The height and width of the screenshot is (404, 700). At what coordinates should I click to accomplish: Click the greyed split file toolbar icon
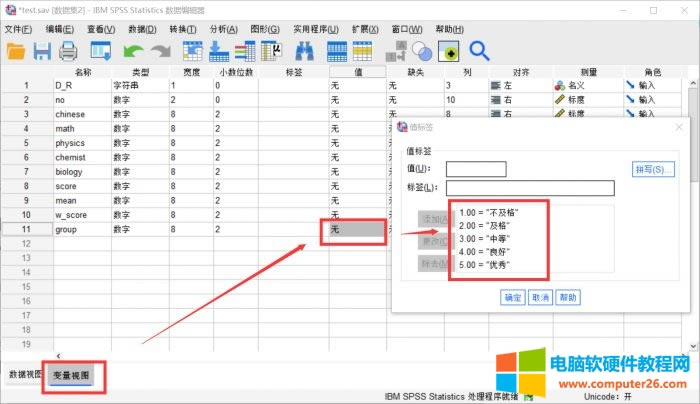[396, 51]
